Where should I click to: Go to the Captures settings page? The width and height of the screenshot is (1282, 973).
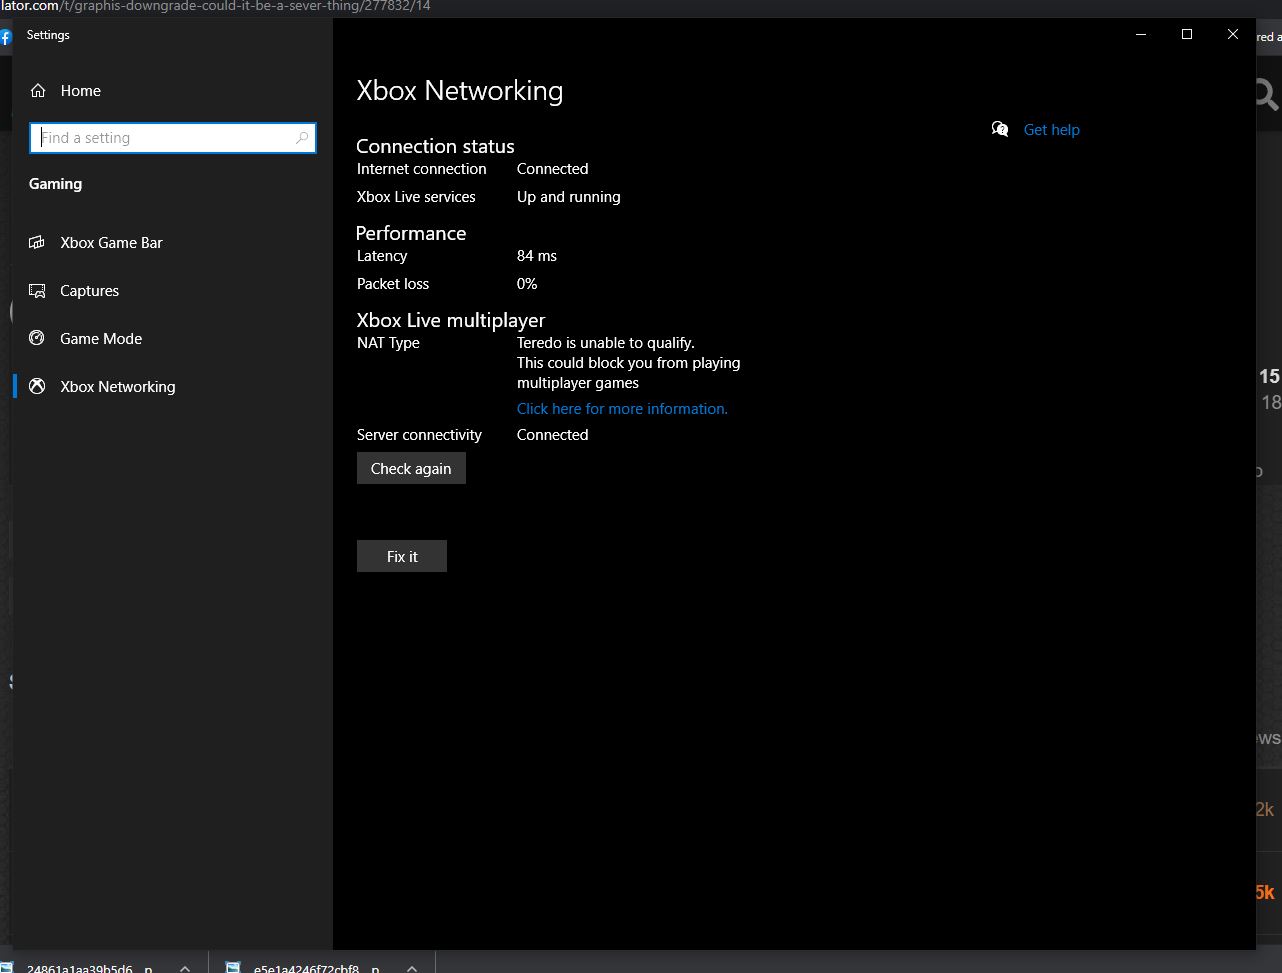pyautogui.click(x=89, y=291)
